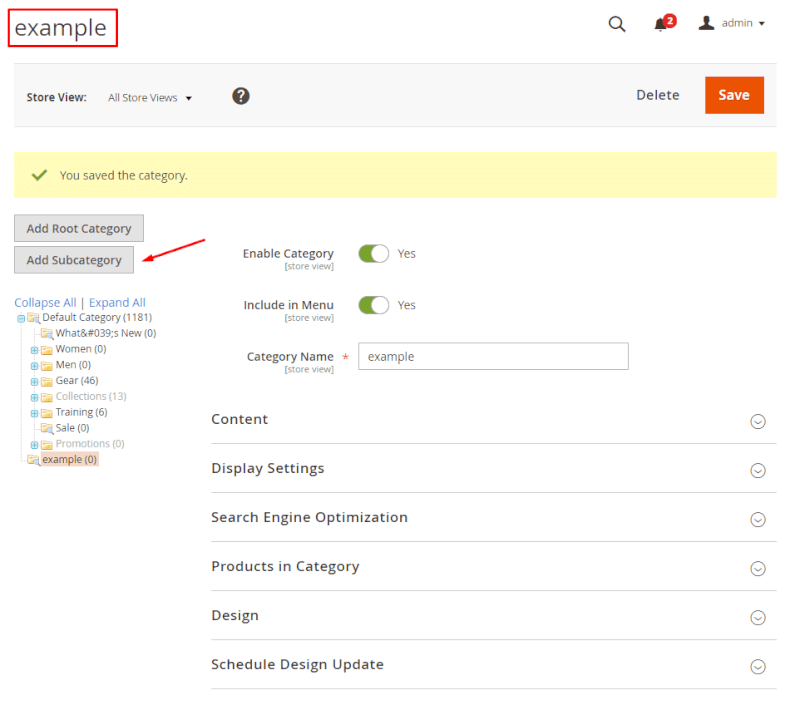Collapse Default Category using its minus icon
This screenshot has width=800, height=705.
point(20,317)
